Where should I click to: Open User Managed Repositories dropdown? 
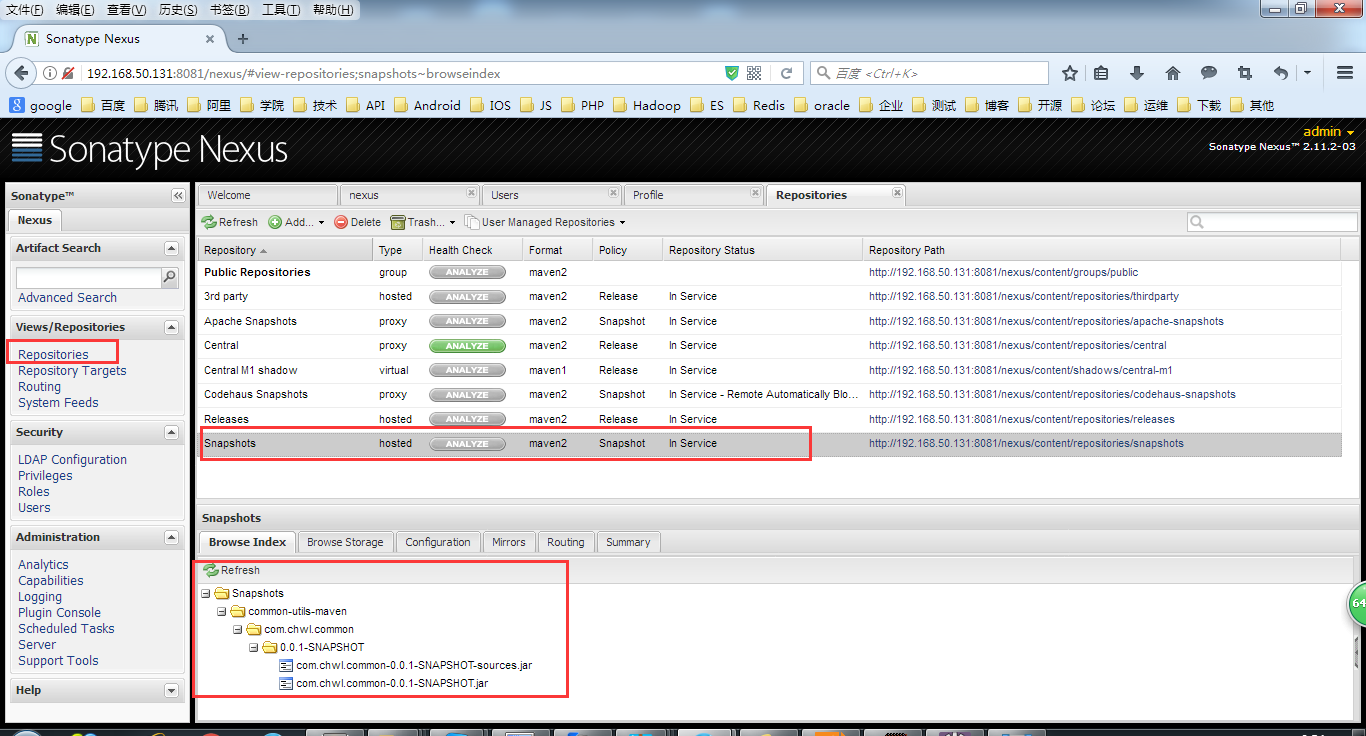(545, 222)
